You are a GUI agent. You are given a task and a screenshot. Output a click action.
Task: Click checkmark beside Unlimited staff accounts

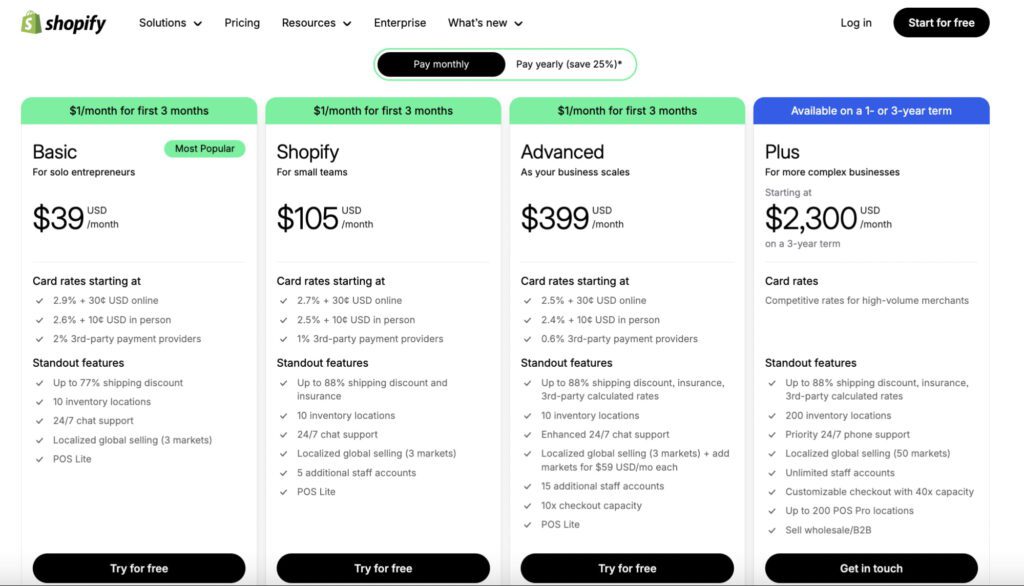(771, 473)
